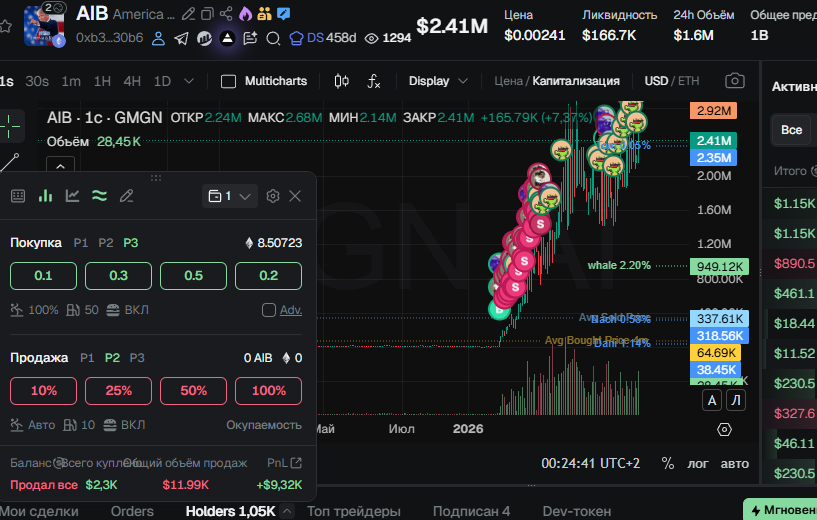Select the line chart panel mode
This screenshot has height=520, width=817.
(x=72, y=196)
